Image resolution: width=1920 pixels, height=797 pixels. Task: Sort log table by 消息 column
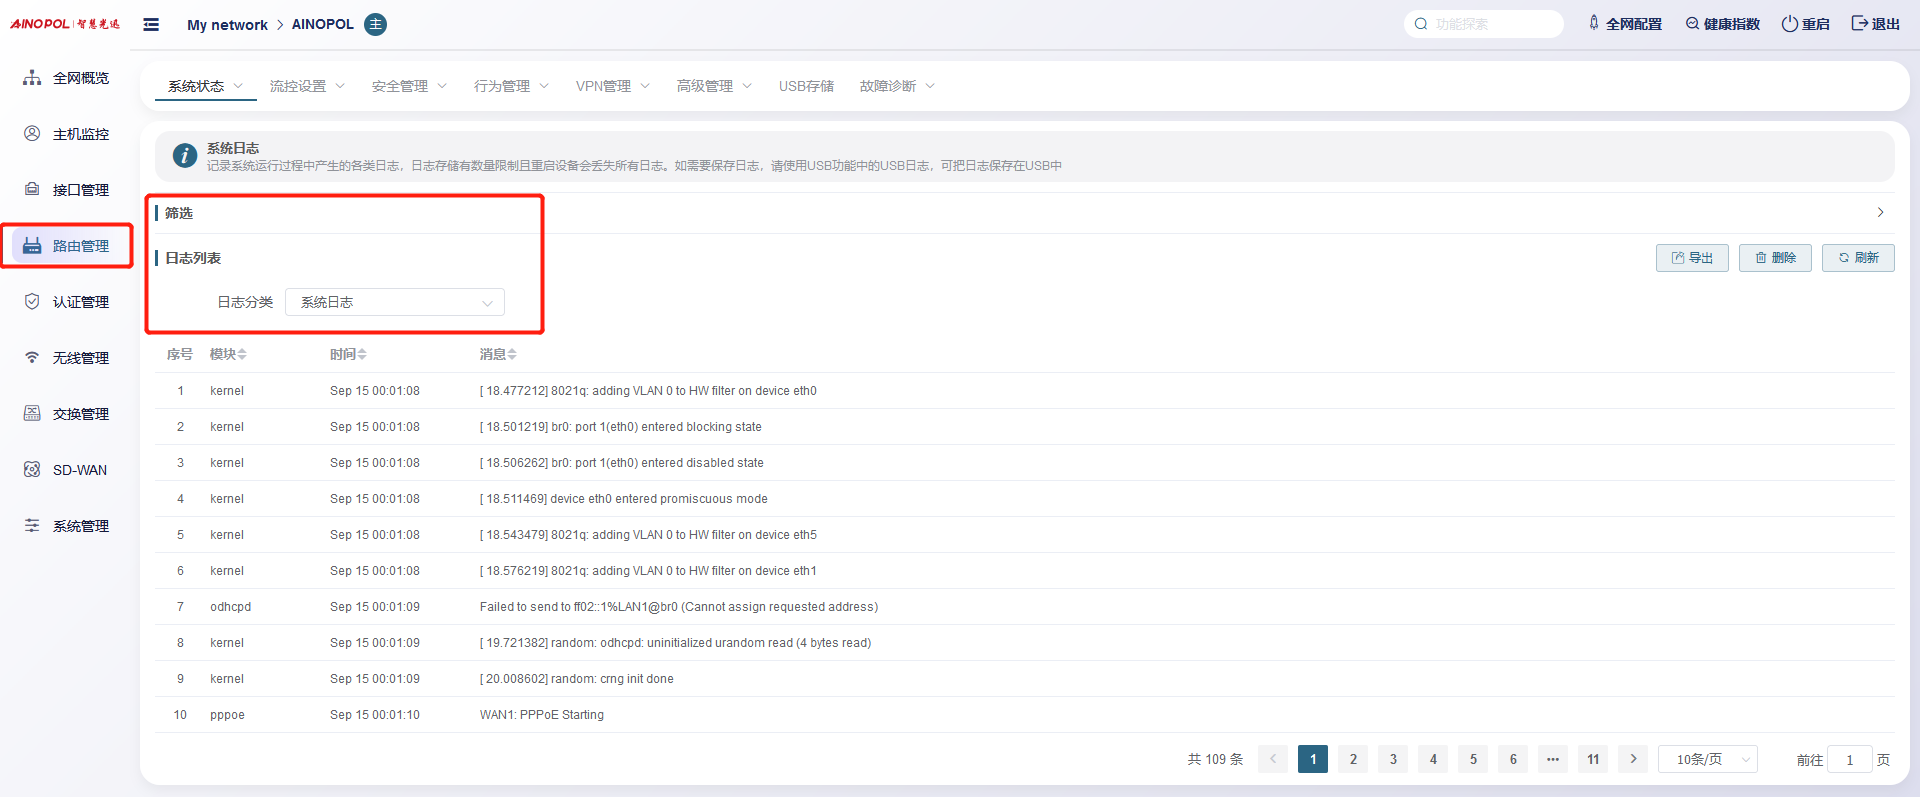pos(498,354)
